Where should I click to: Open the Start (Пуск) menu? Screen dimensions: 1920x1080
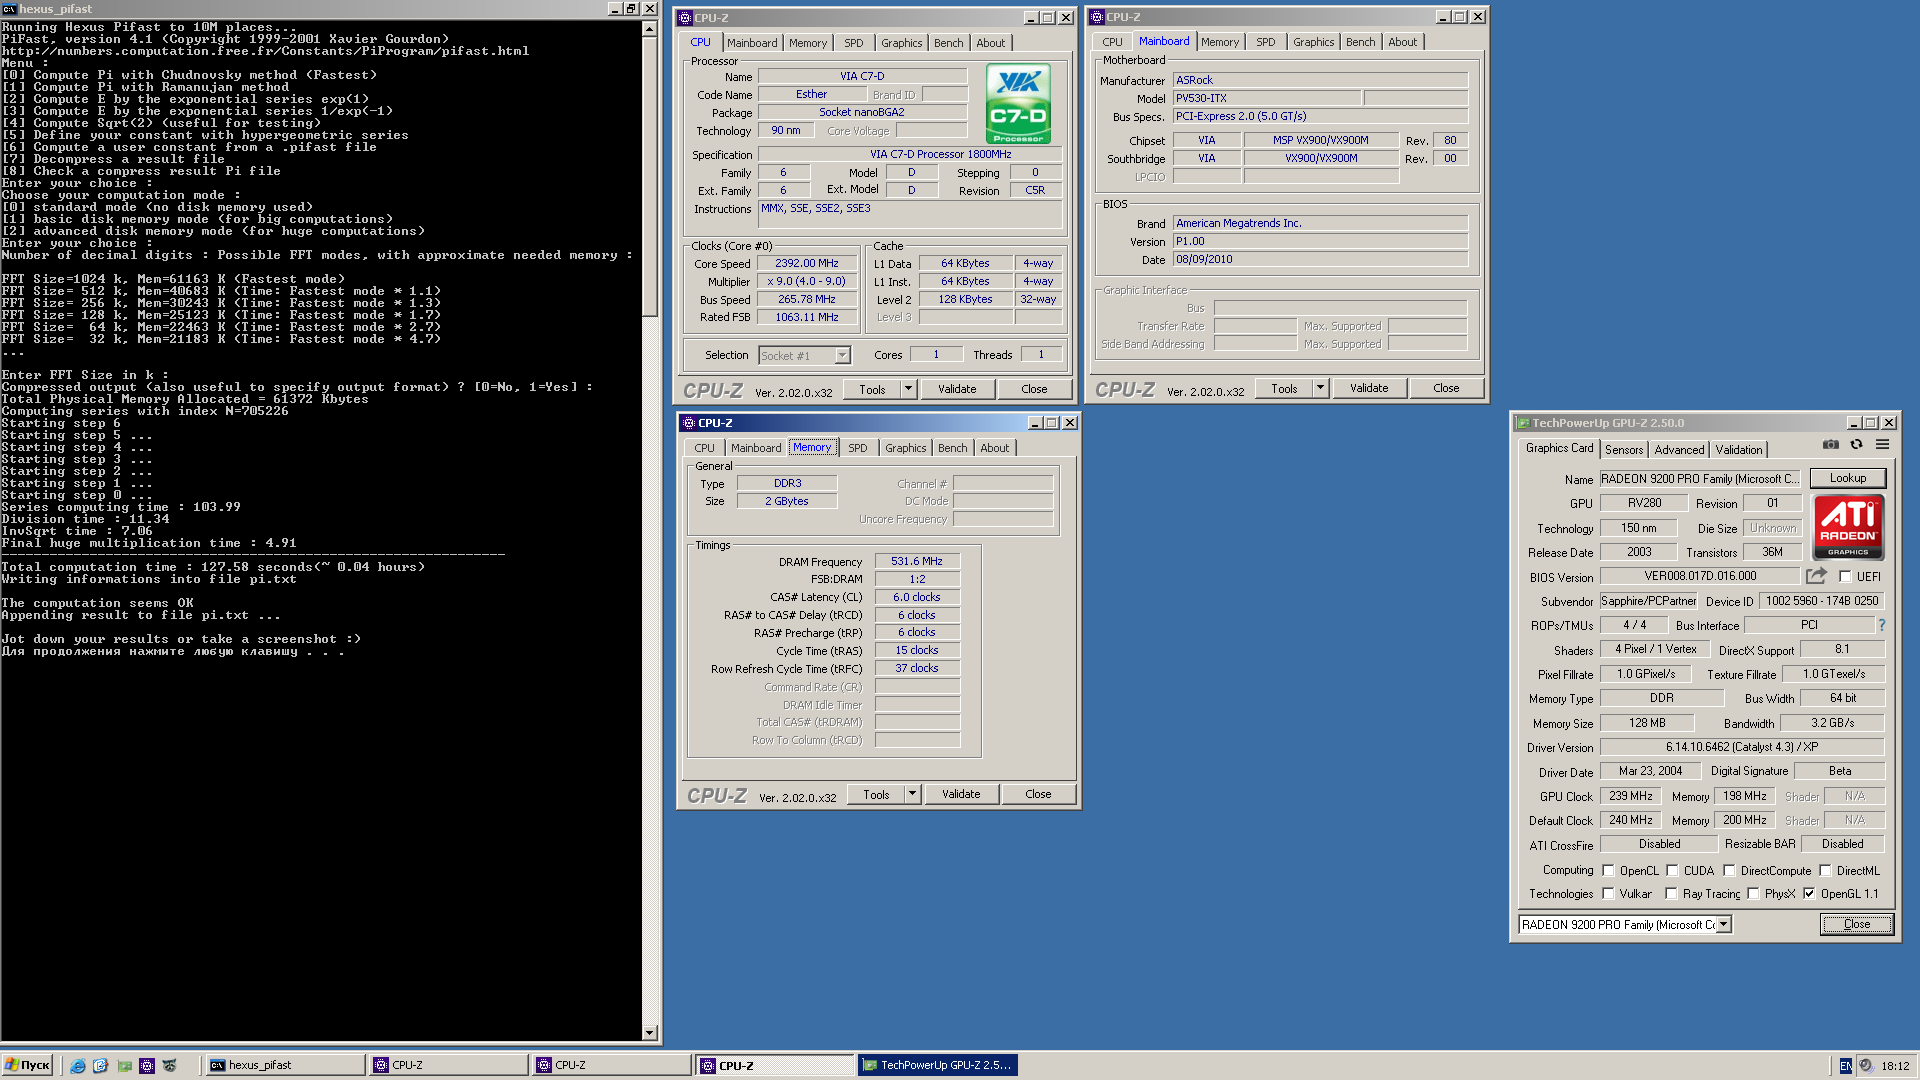27,1066
